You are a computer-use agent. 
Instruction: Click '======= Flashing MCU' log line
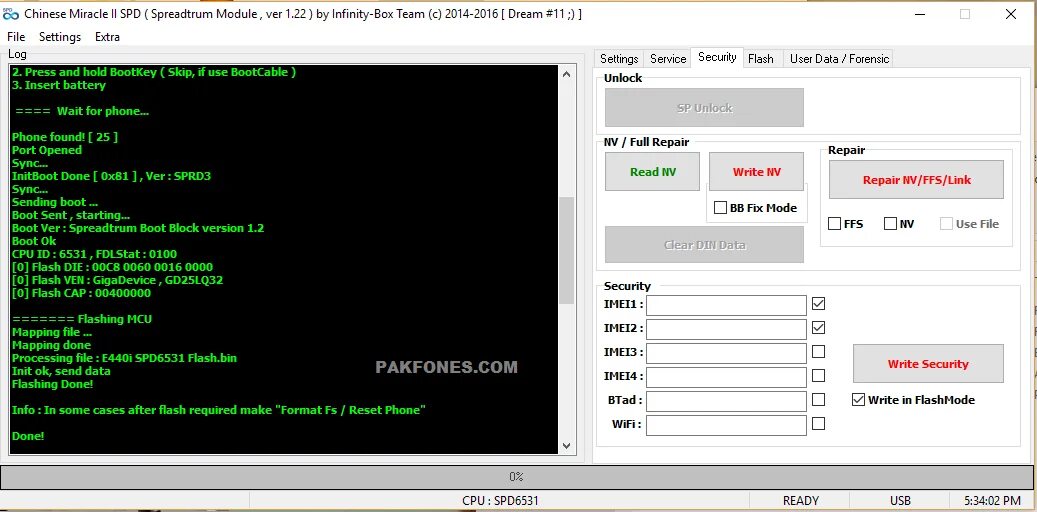82,319
